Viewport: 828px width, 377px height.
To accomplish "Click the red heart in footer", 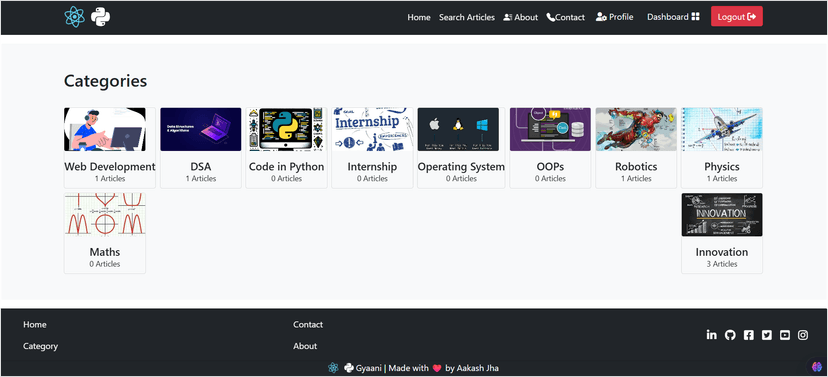I will (437, 369).
